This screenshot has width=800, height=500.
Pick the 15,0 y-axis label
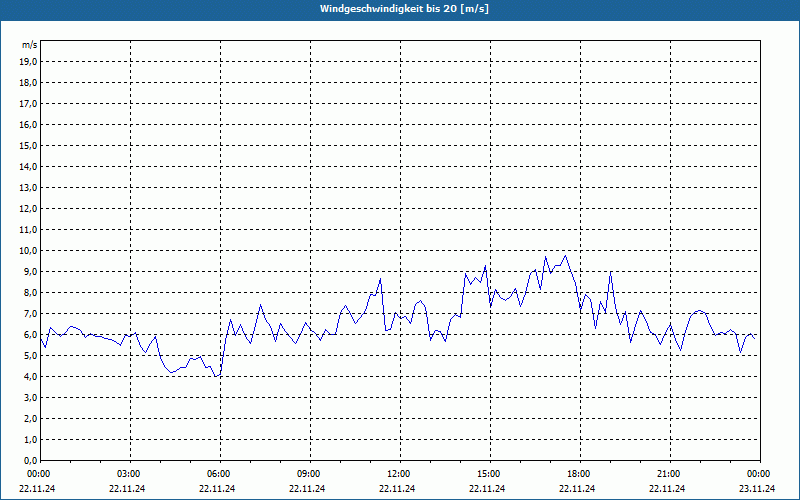pyautogui.click(x=28, y=145)
